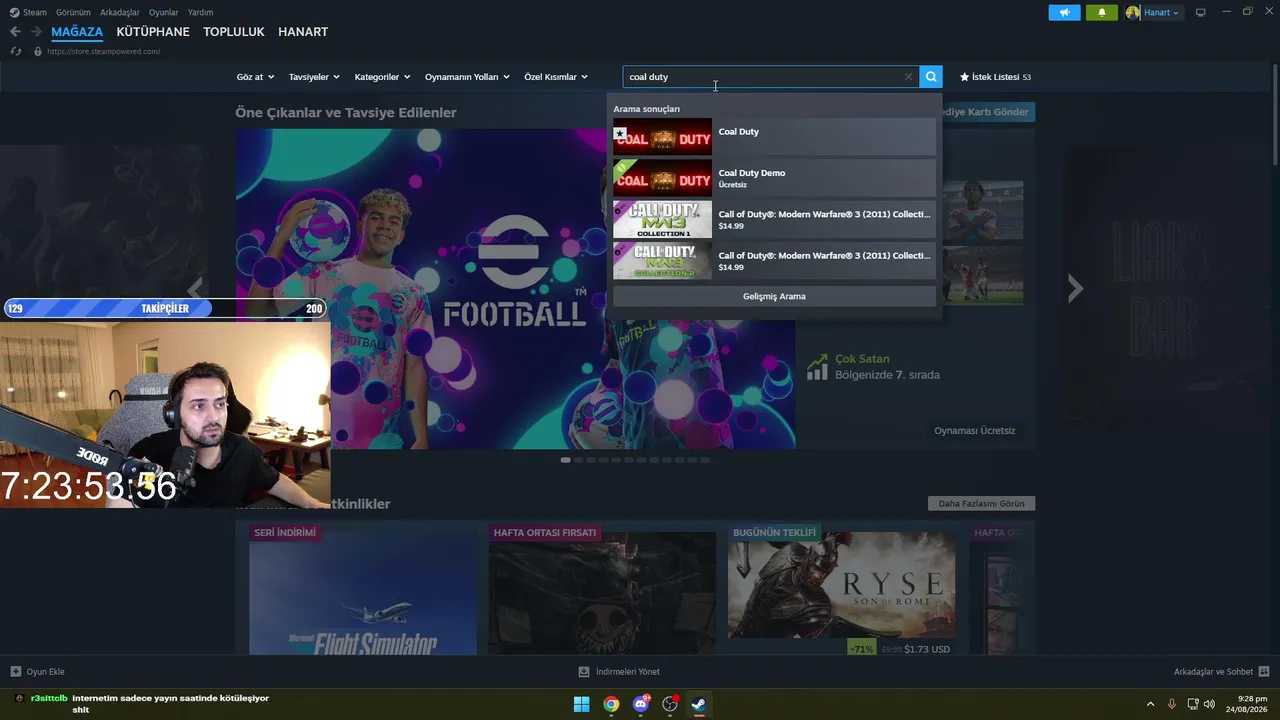Image resolution: width=1280 pixels, height=720 pixels.
Task: Click the magnifier search button
Action: click(931, 77)
